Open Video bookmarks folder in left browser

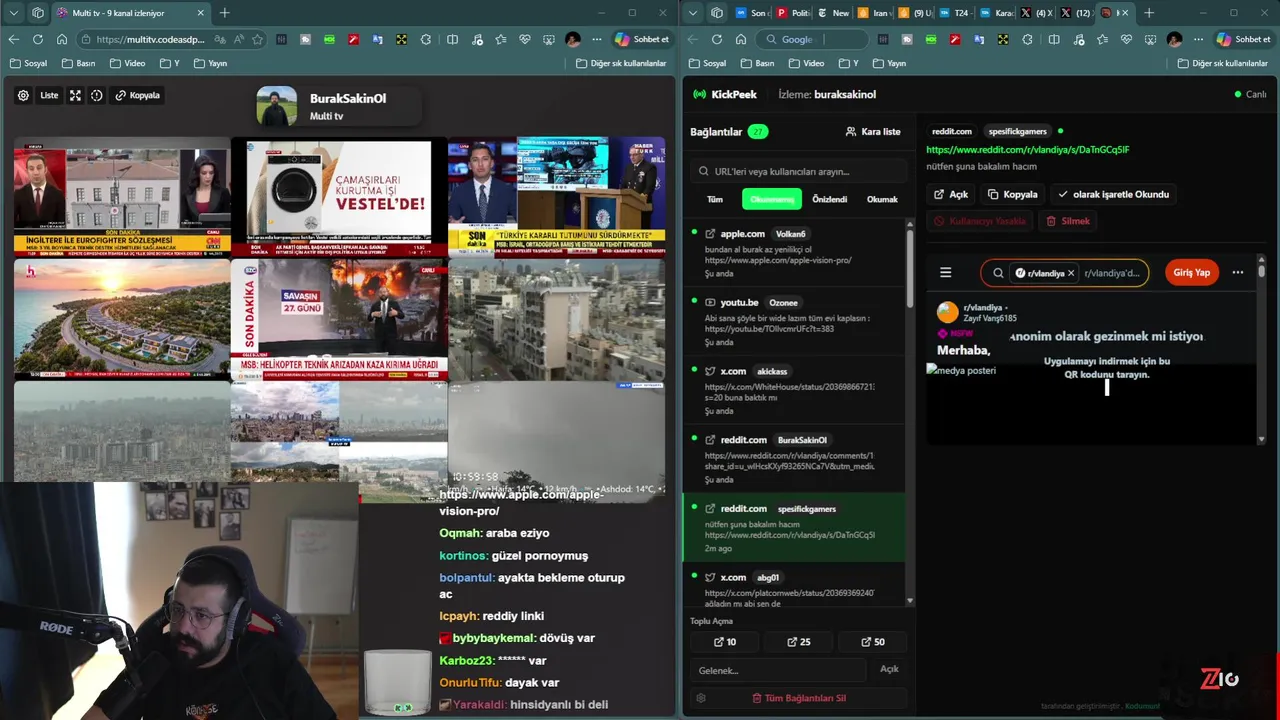[x=128, y=63]
